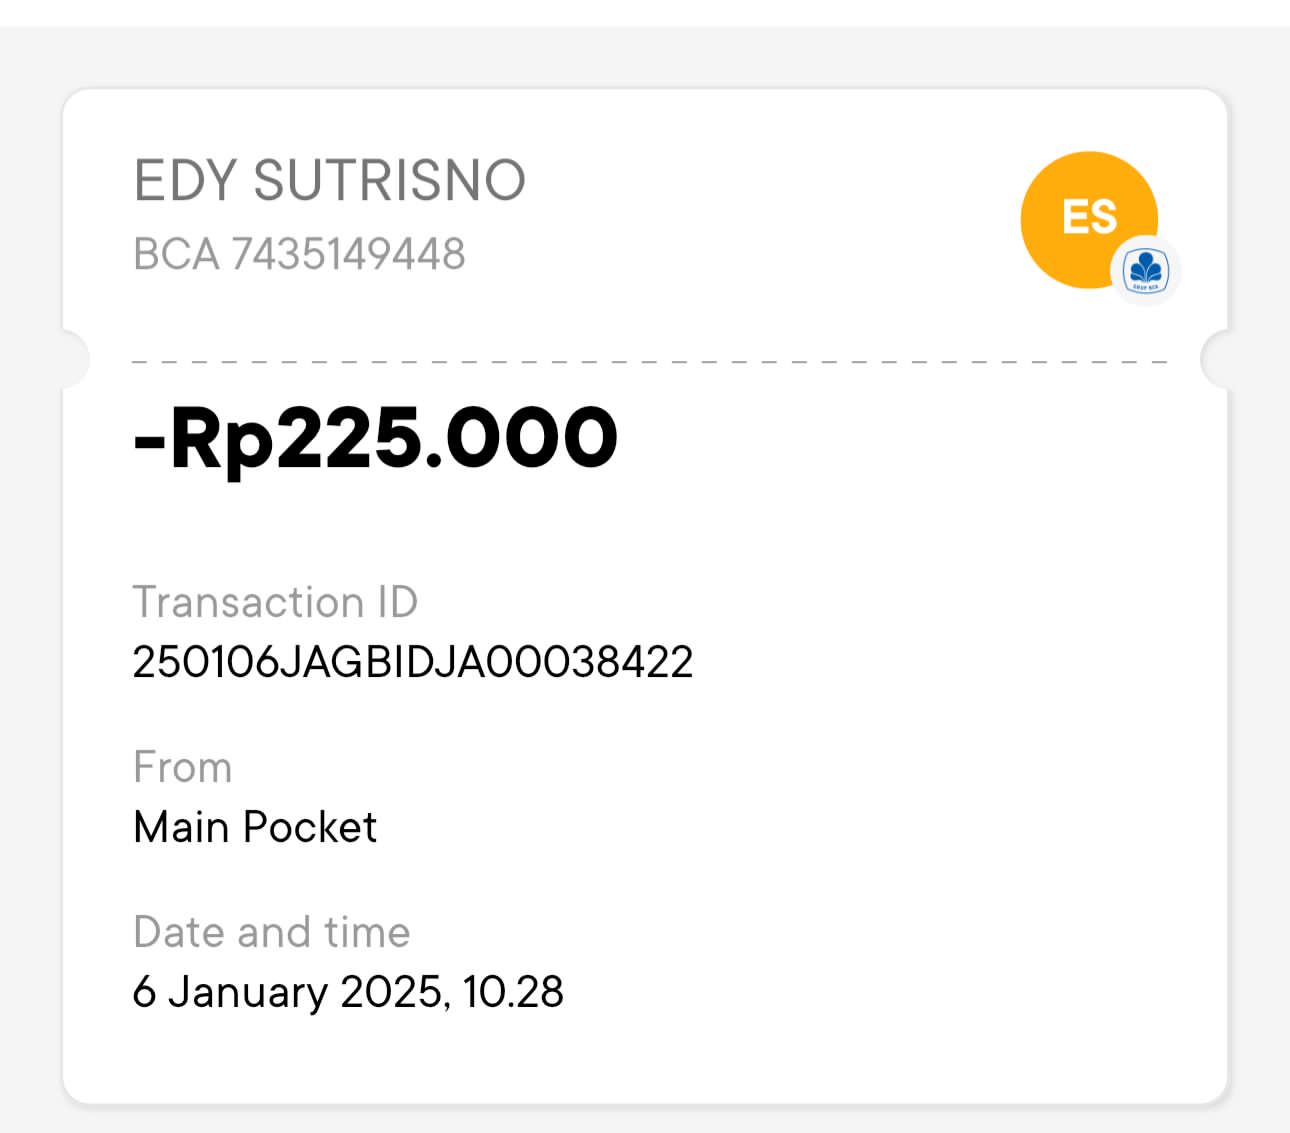Click BCA account number 7435149448
The image size is (1290, 1133).
(348, 254)
